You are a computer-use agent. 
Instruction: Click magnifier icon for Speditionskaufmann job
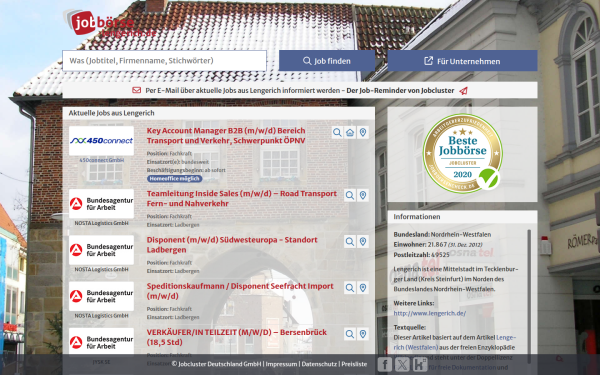point(350,288)
